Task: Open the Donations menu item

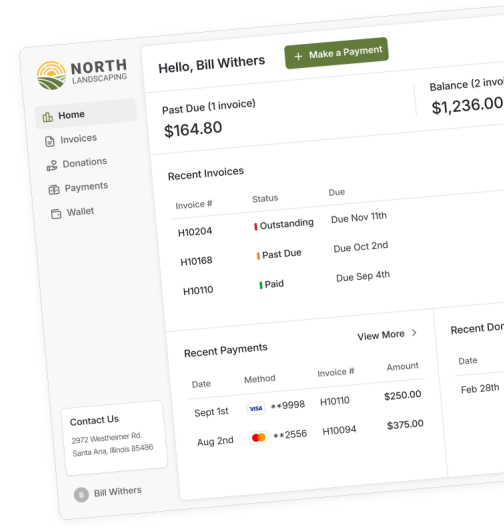Action: pos(77,164)
